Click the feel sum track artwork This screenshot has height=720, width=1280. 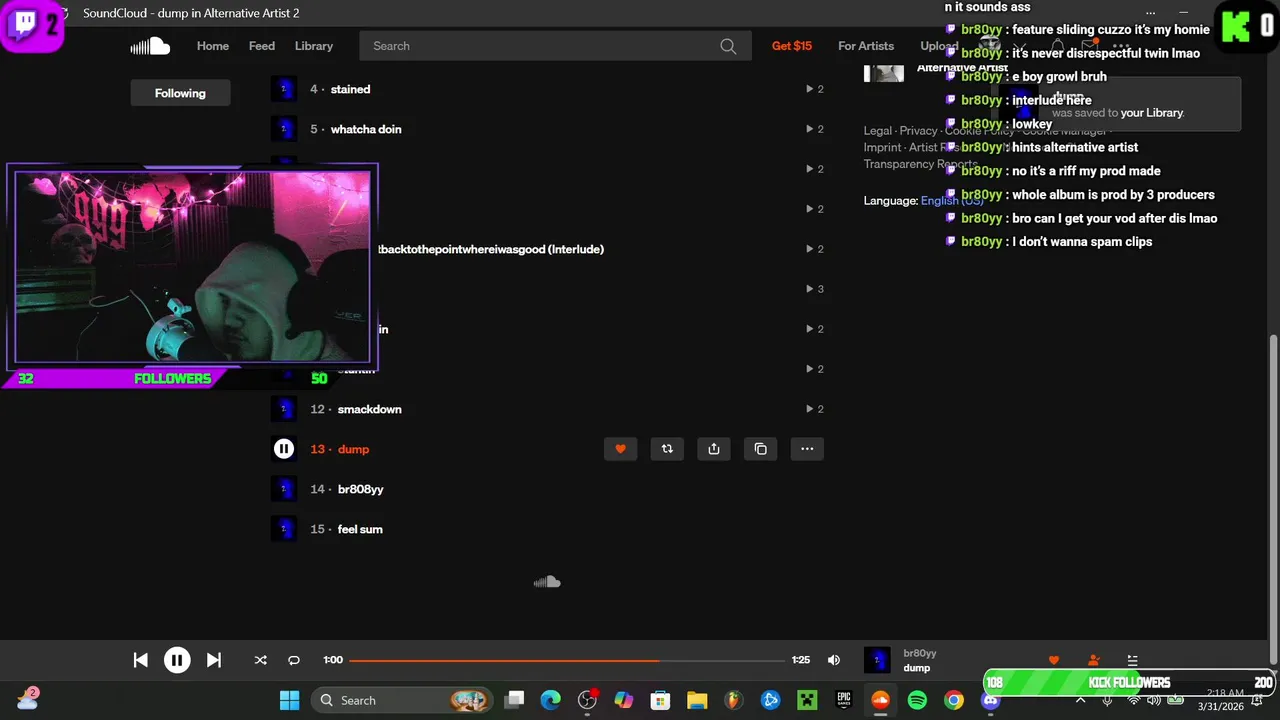(x=284, y=529)
